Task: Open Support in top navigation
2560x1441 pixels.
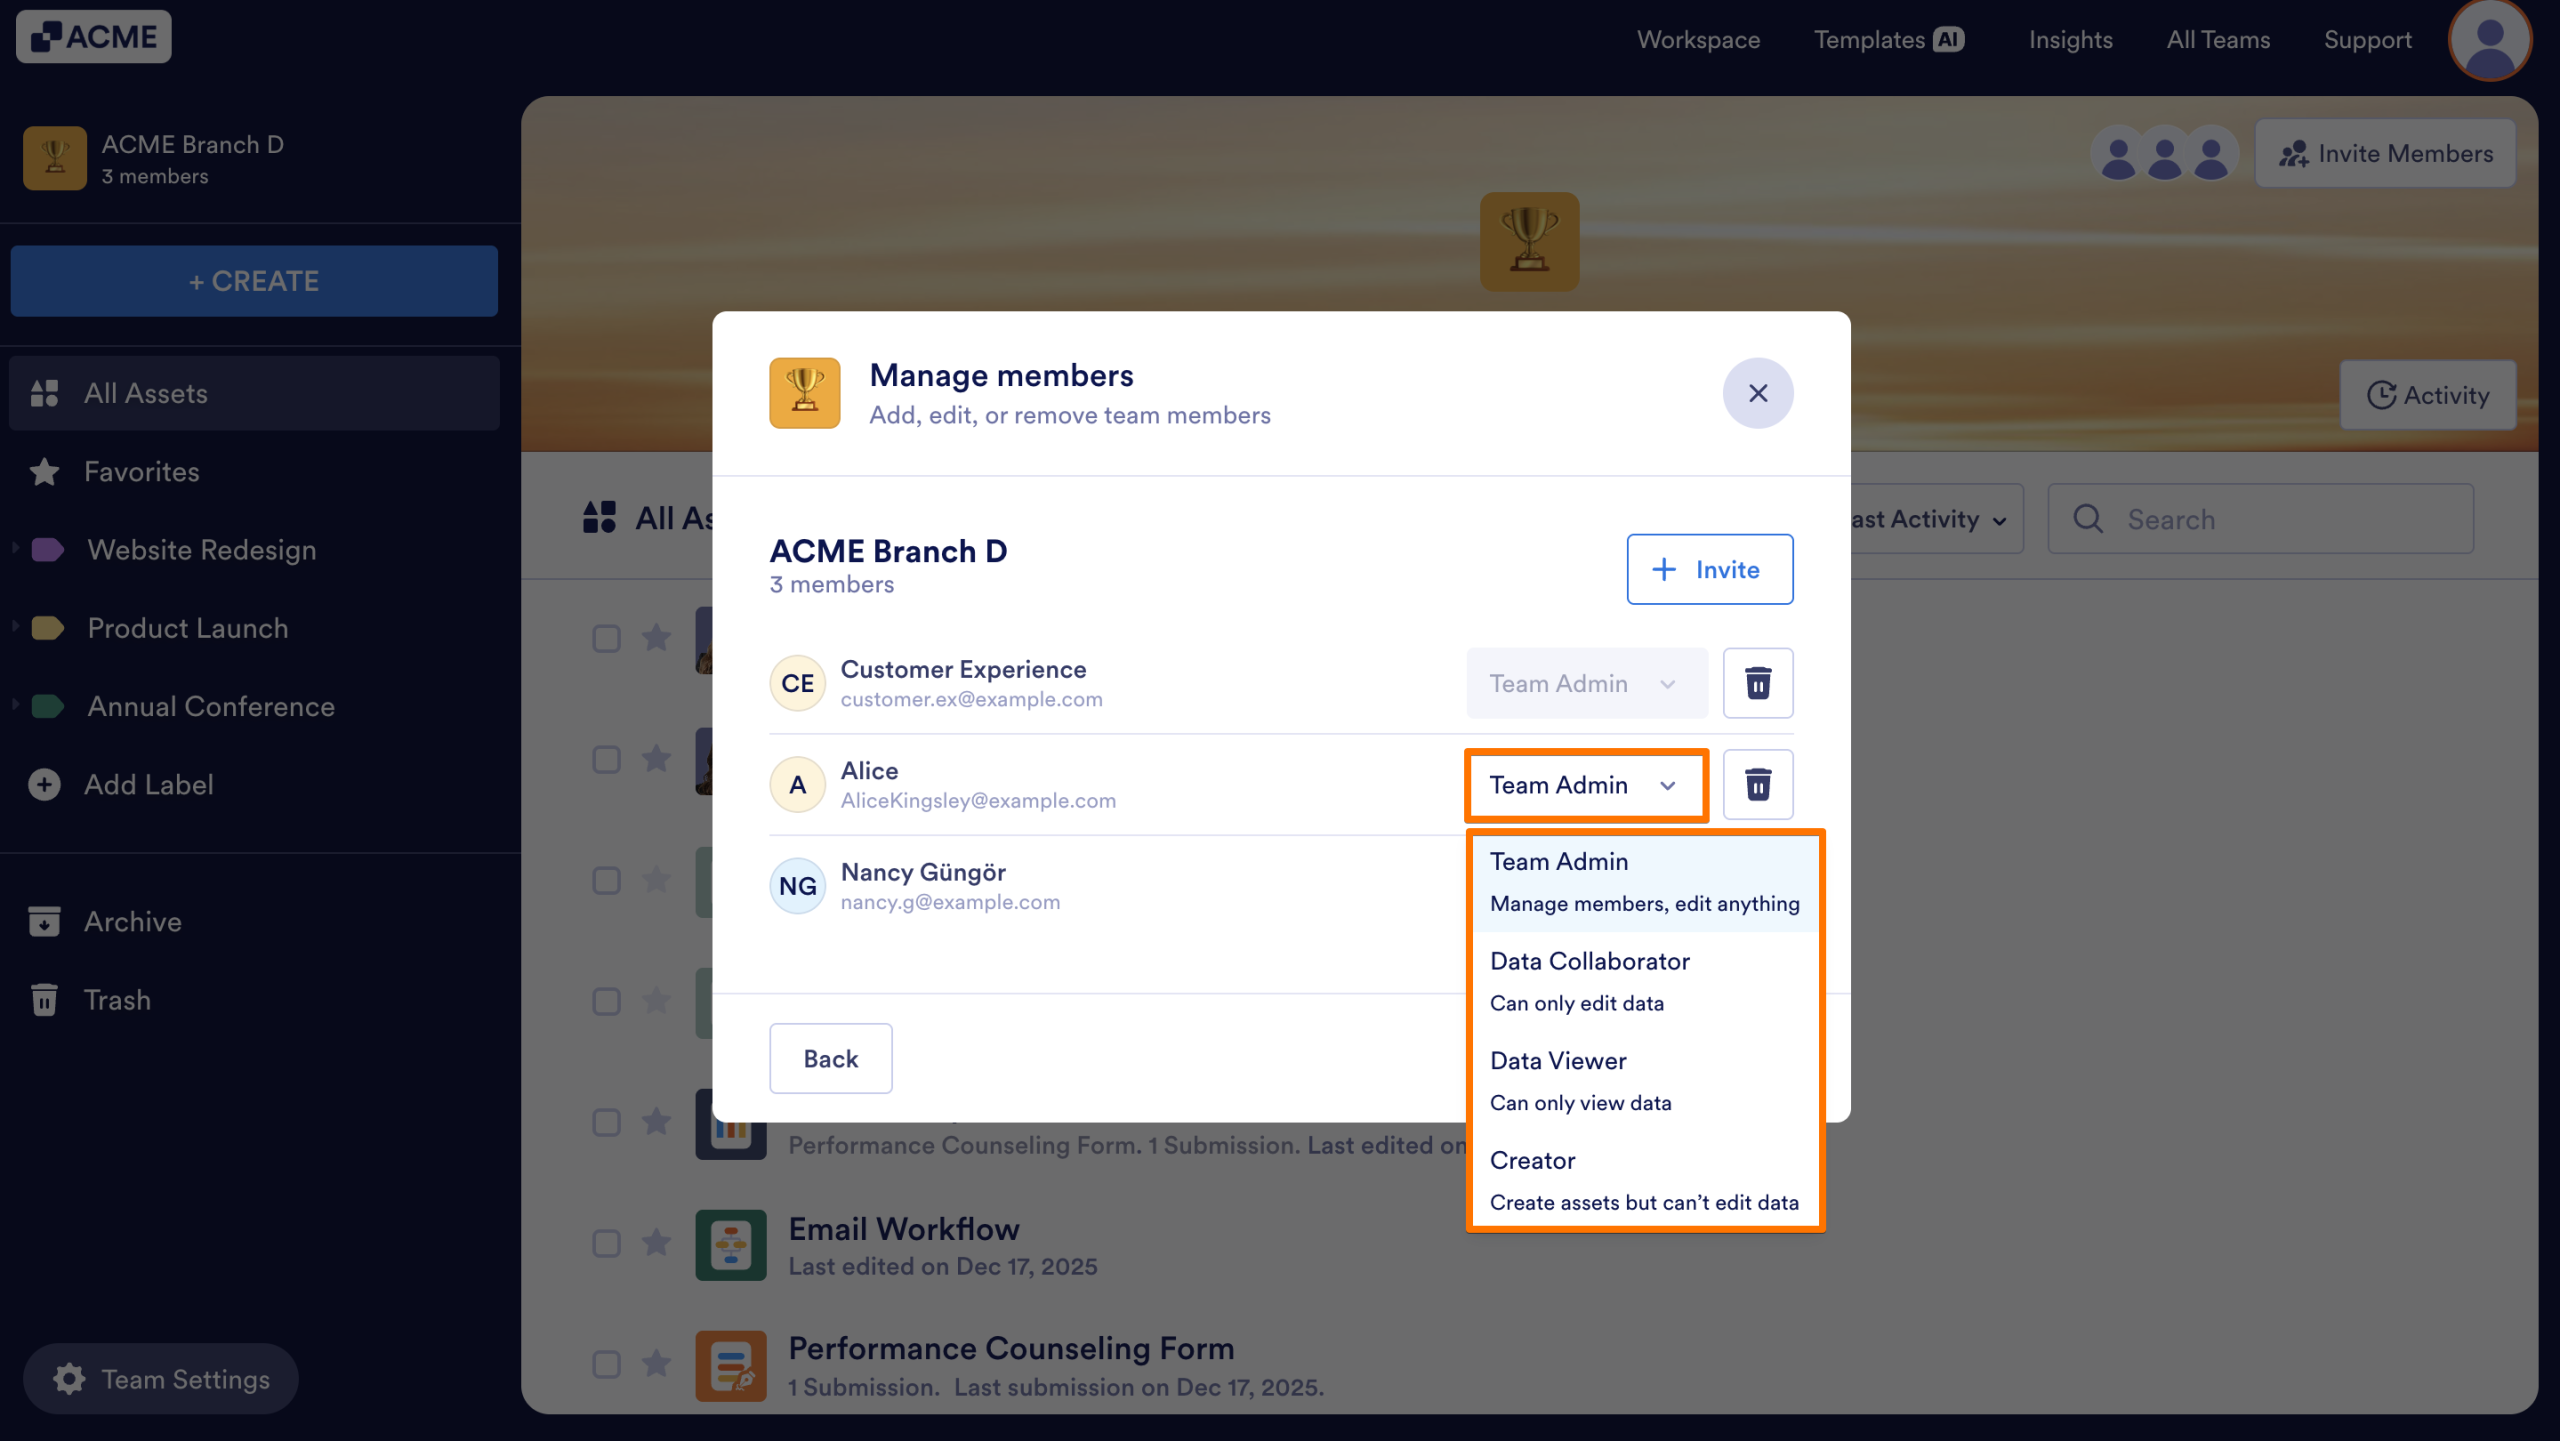Action: pos(2367,40)
